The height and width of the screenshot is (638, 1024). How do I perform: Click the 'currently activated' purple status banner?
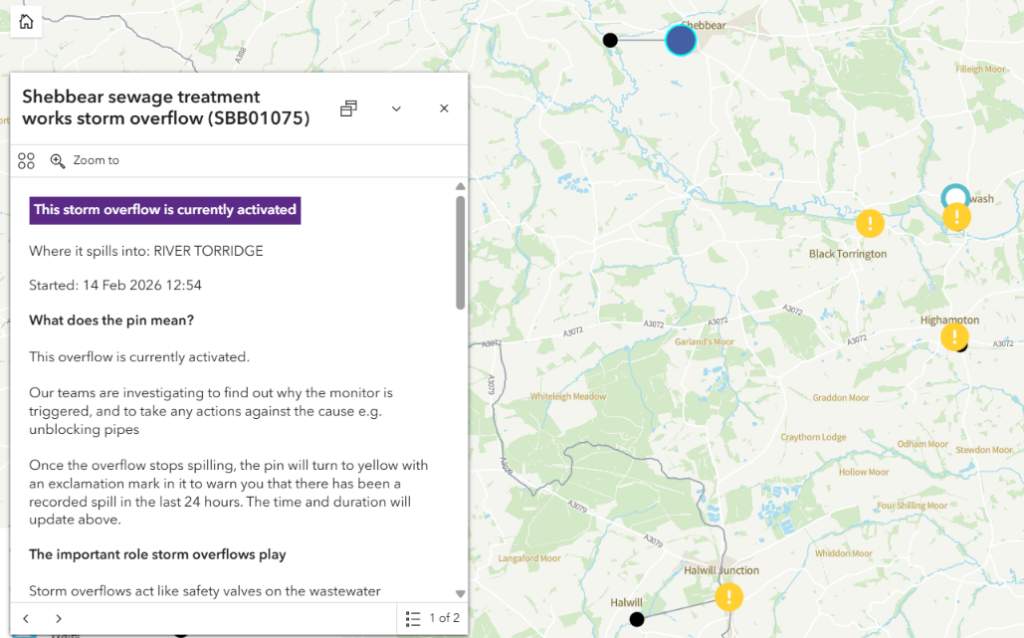[x=165, y=210]
